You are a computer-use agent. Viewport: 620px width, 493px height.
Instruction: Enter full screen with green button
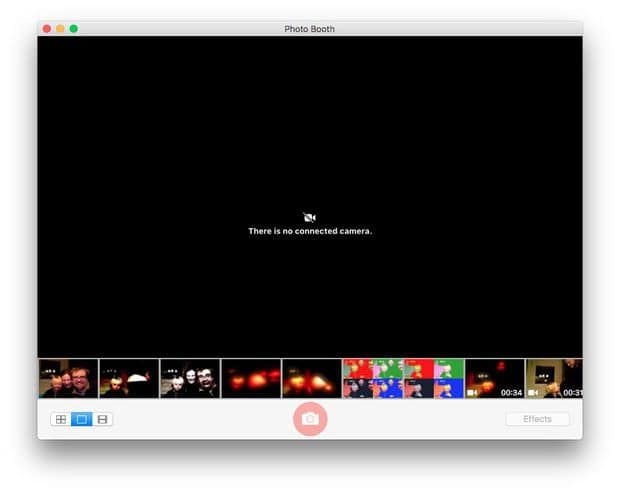coord(74,29)
